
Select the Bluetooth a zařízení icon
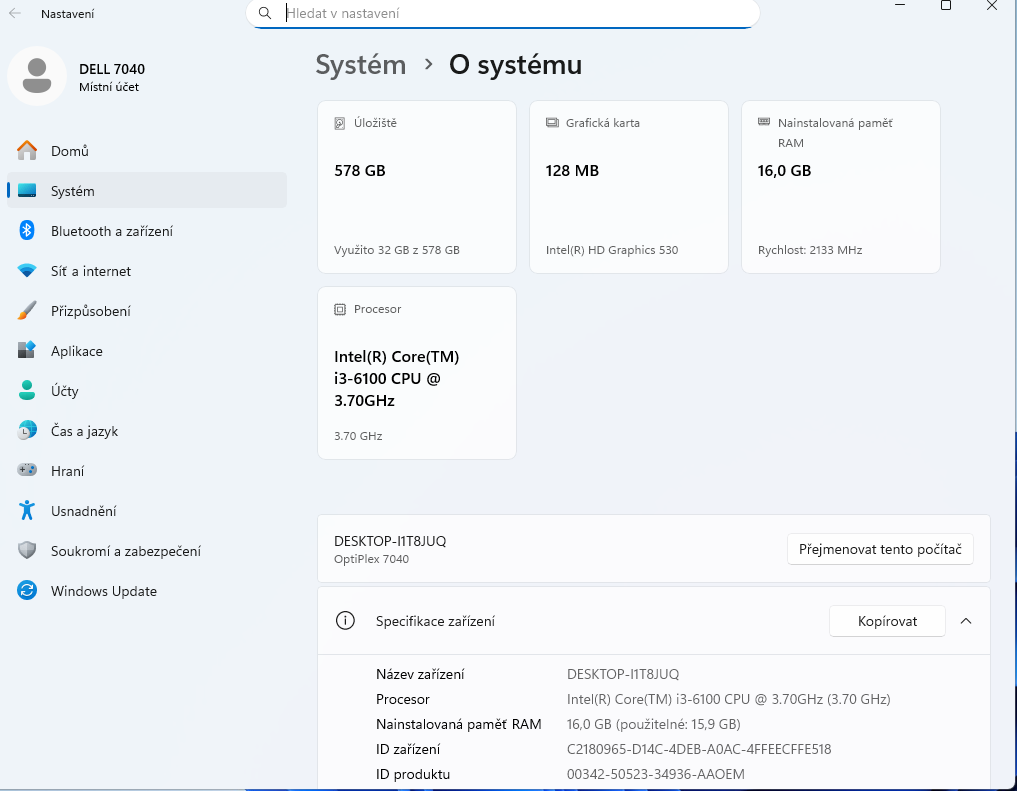tap(30, 230)
